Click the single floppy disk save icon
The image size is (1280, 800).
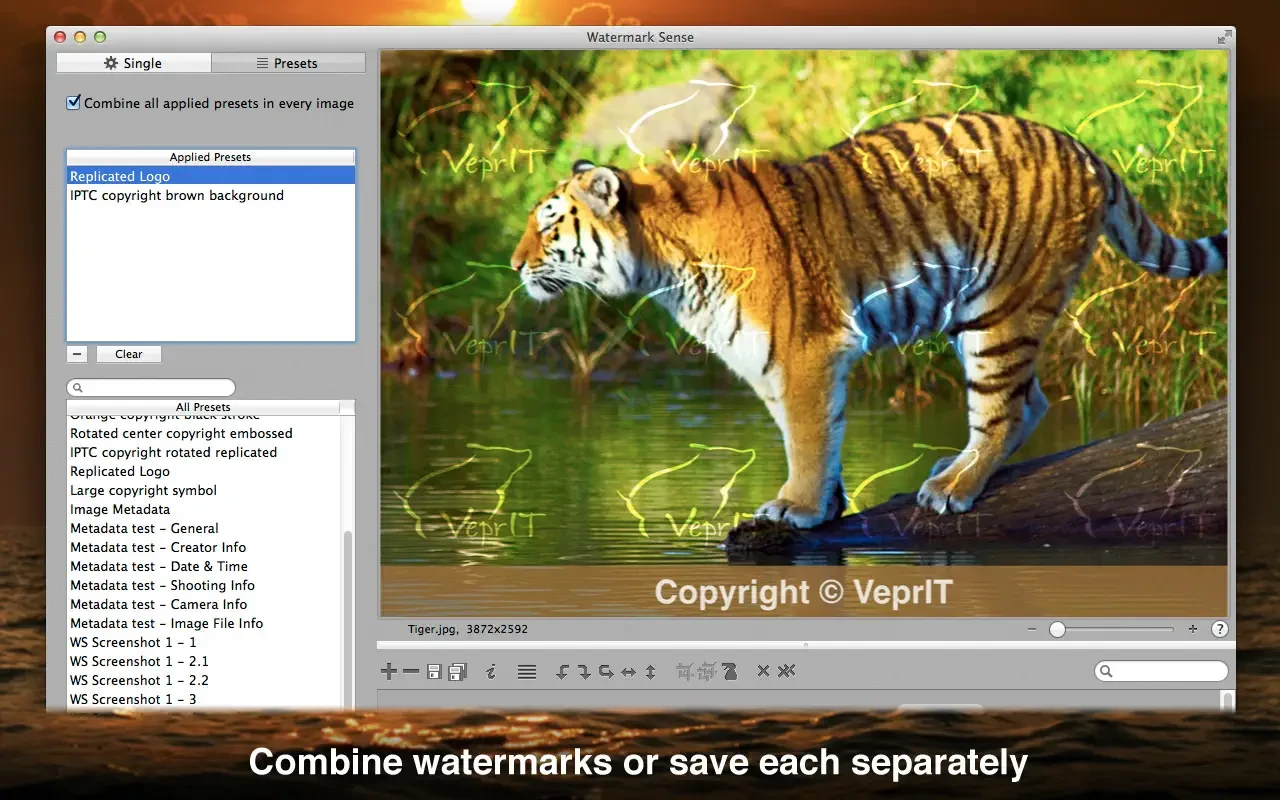coord(434,672)
